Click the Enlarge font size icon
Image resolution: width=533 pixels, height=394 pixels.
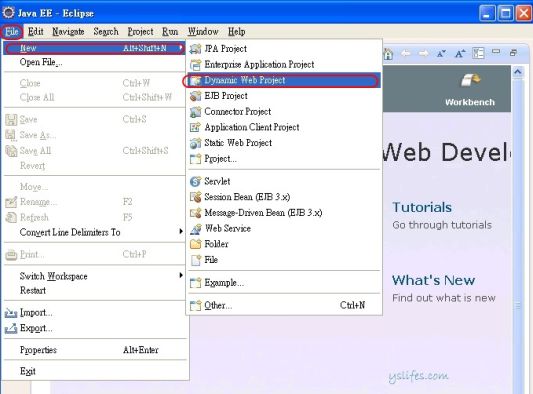(460, 53)
